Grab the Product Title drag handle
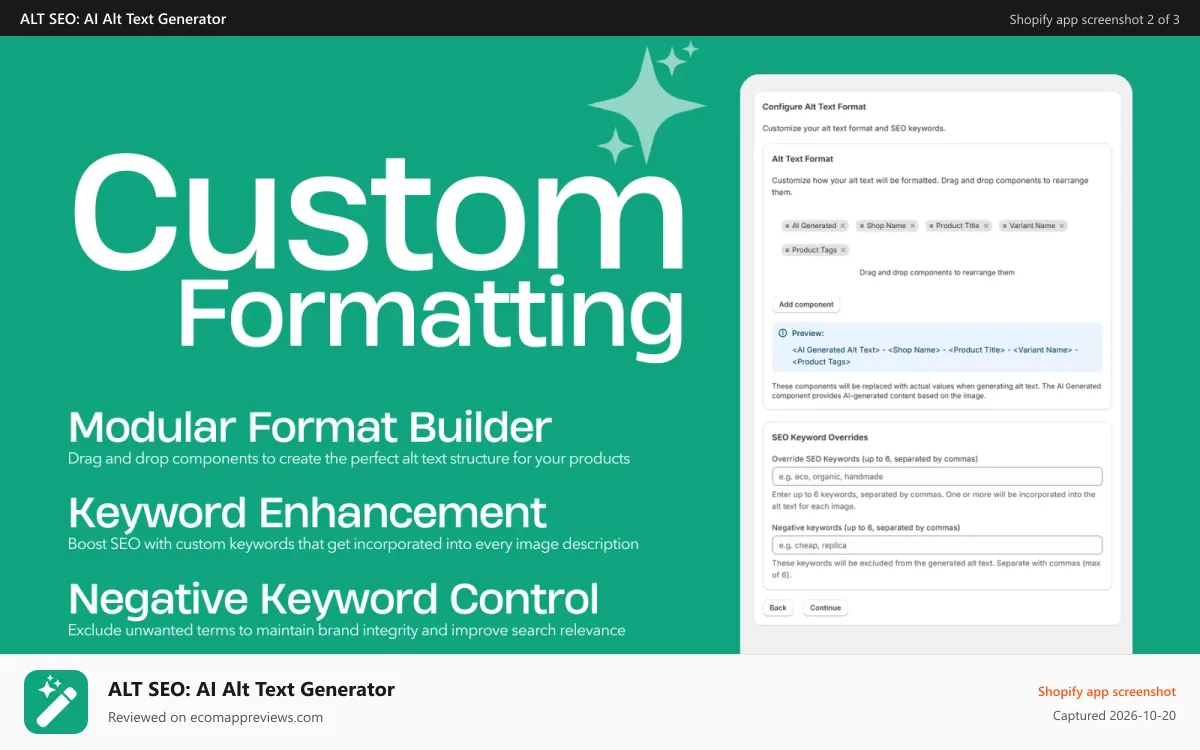Viewport: 1200px width, 750px height. pyautogui.click(x=931, y=226)
